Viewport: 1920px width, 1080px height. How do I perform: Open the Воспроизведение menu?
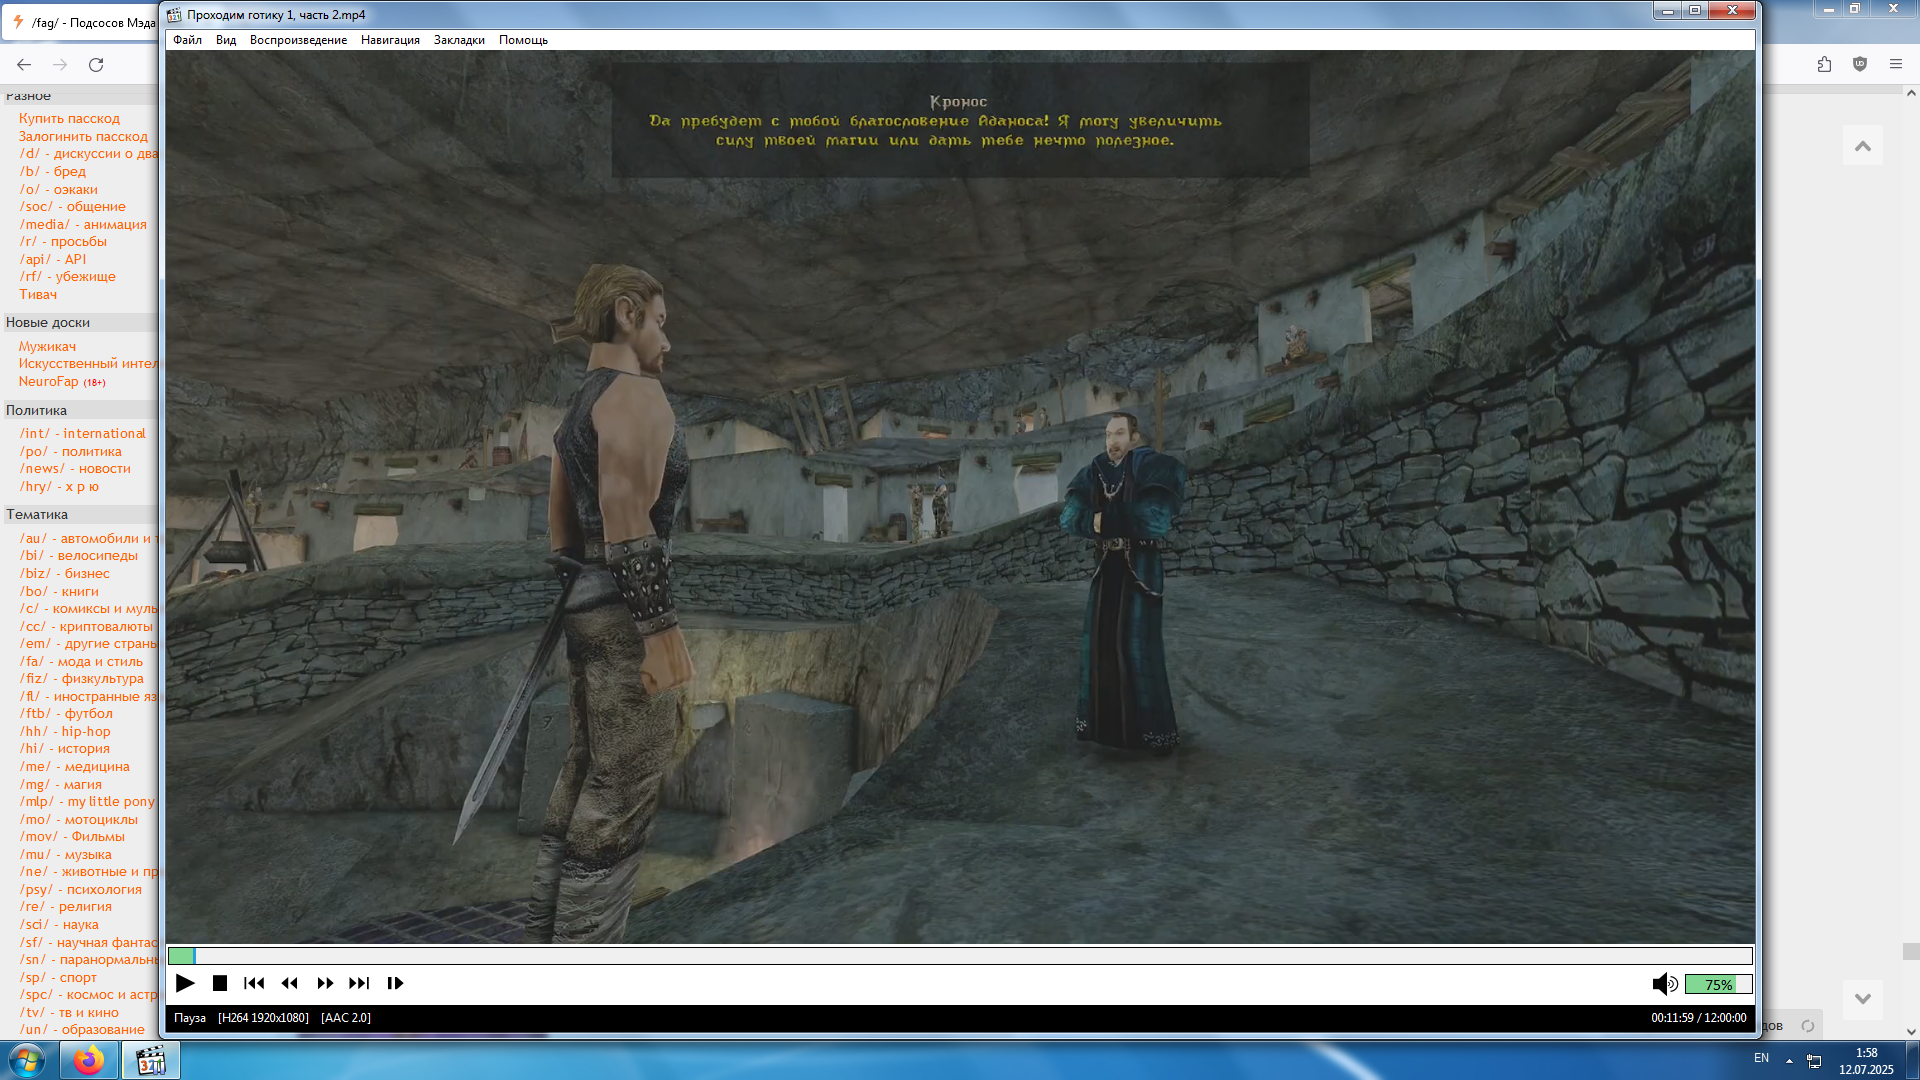(298, 40)
